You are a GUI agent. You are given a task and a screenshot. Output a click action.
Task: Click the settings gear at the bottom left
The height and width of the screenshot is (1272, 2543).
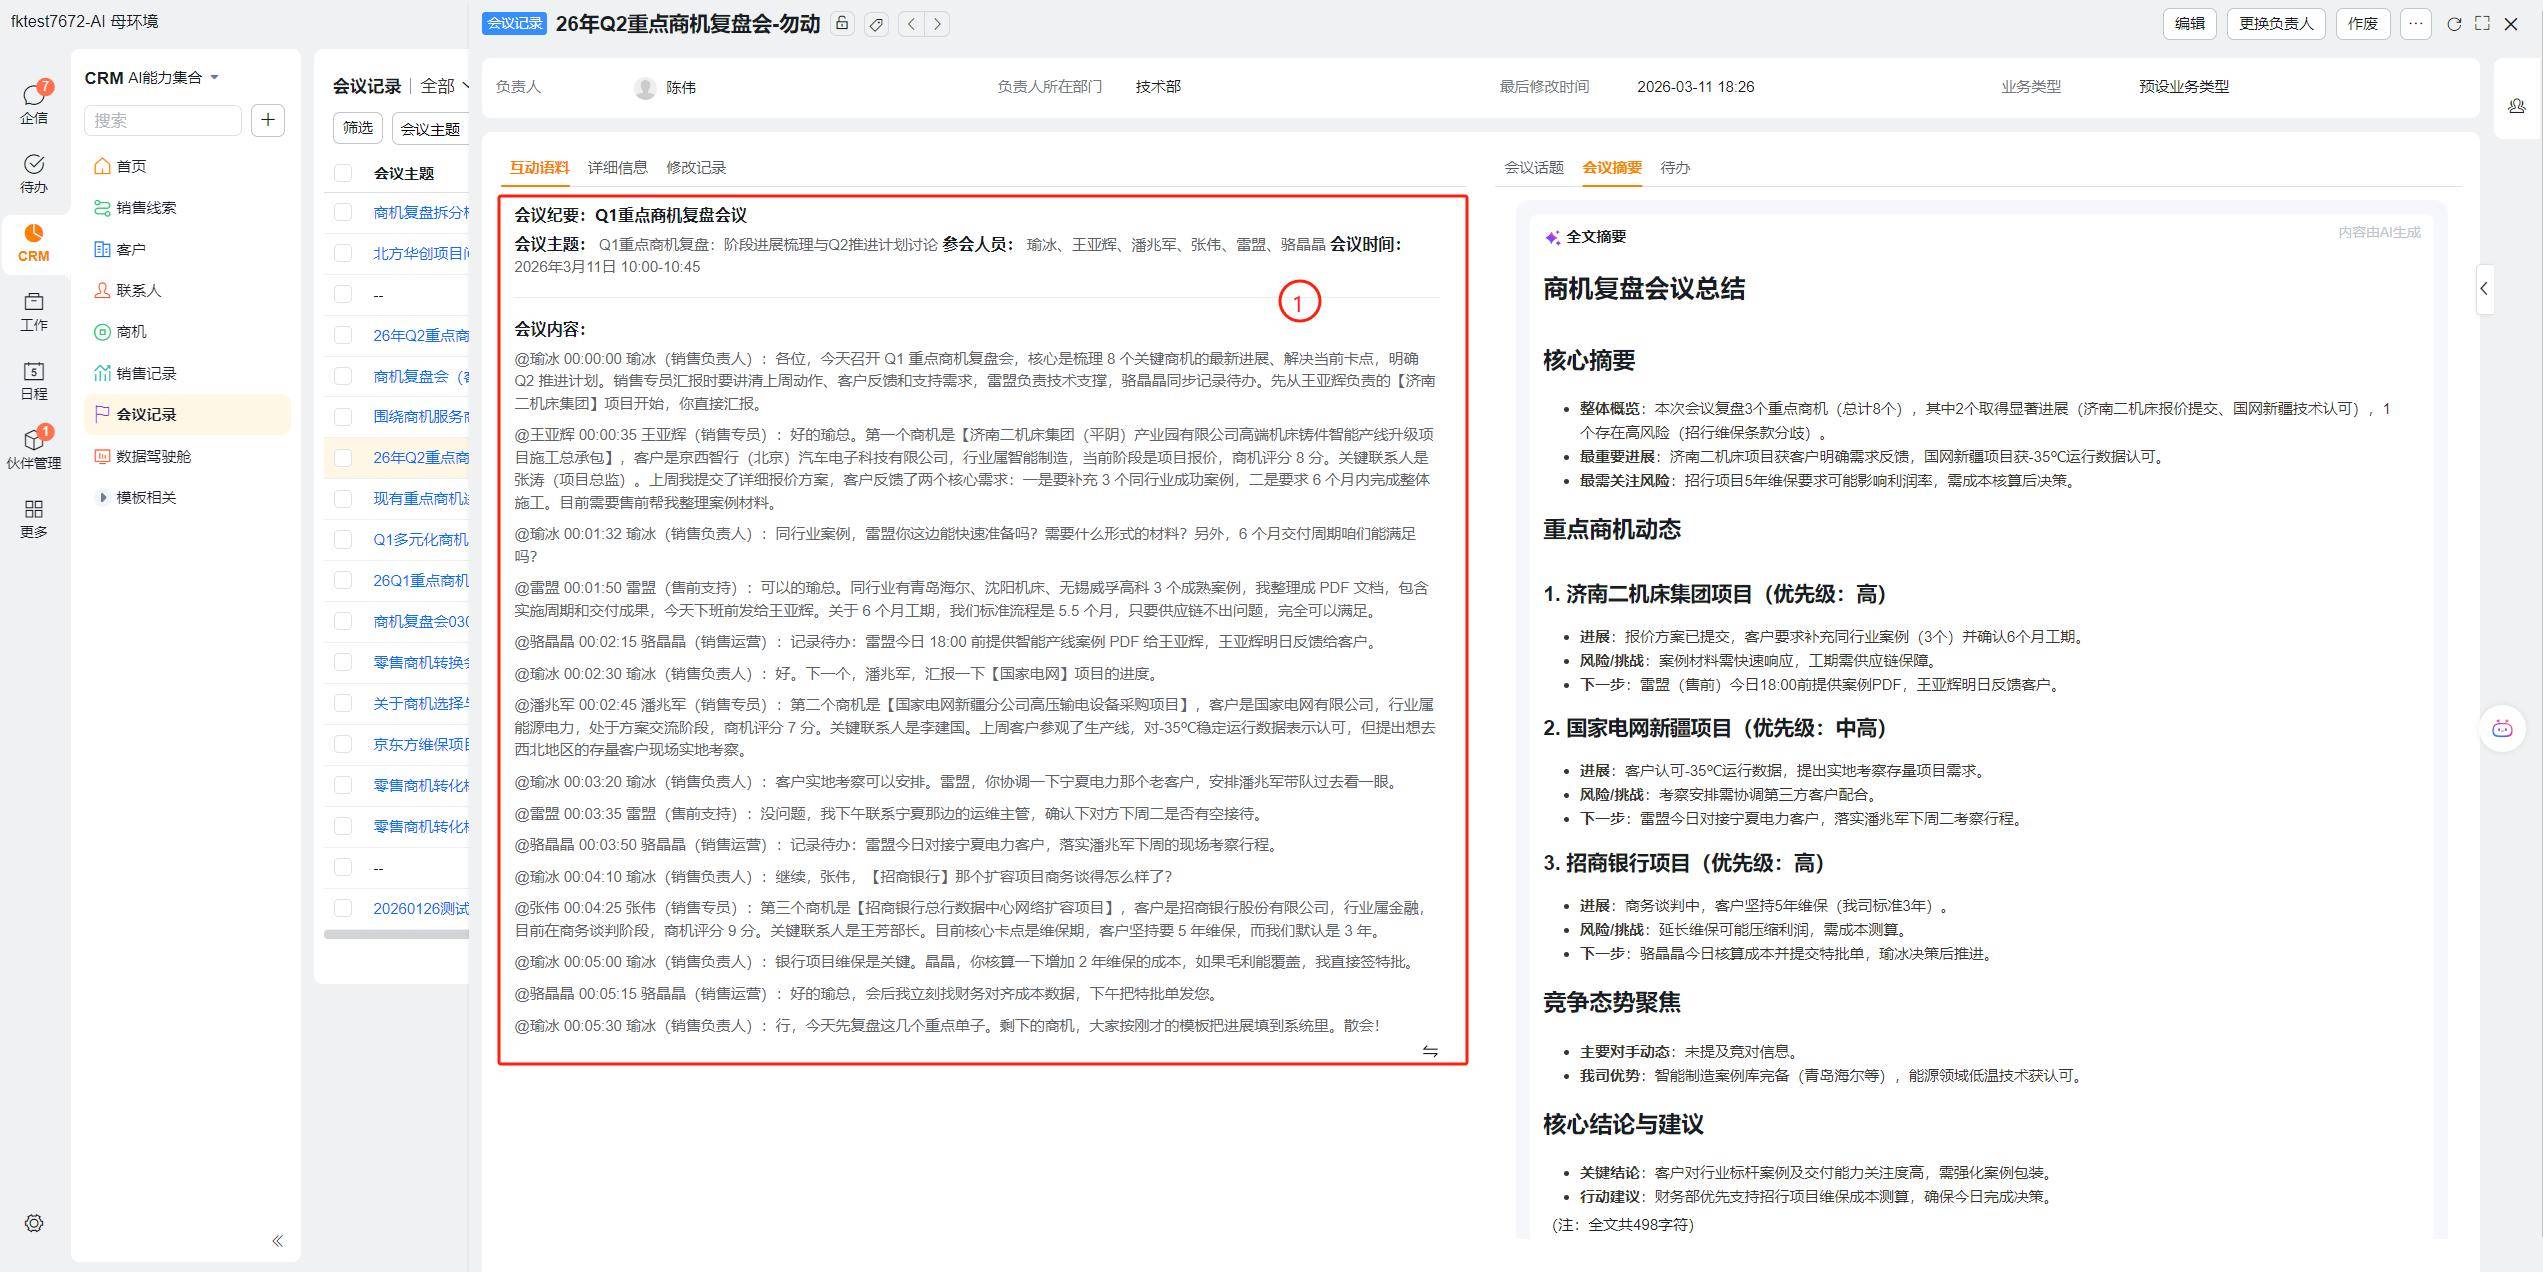point(34,1223)
